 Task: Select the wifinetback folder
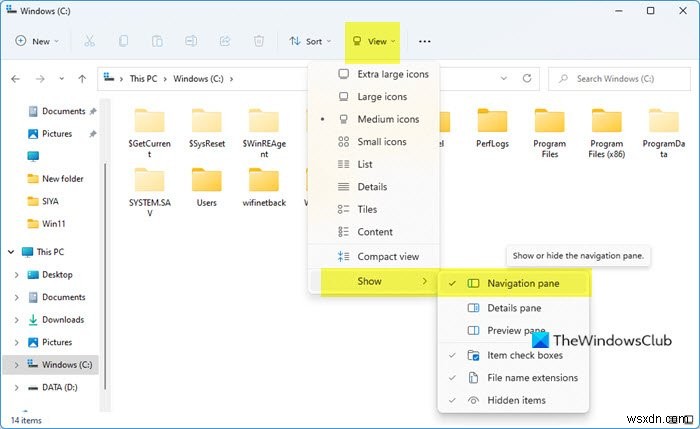(264, 187)
